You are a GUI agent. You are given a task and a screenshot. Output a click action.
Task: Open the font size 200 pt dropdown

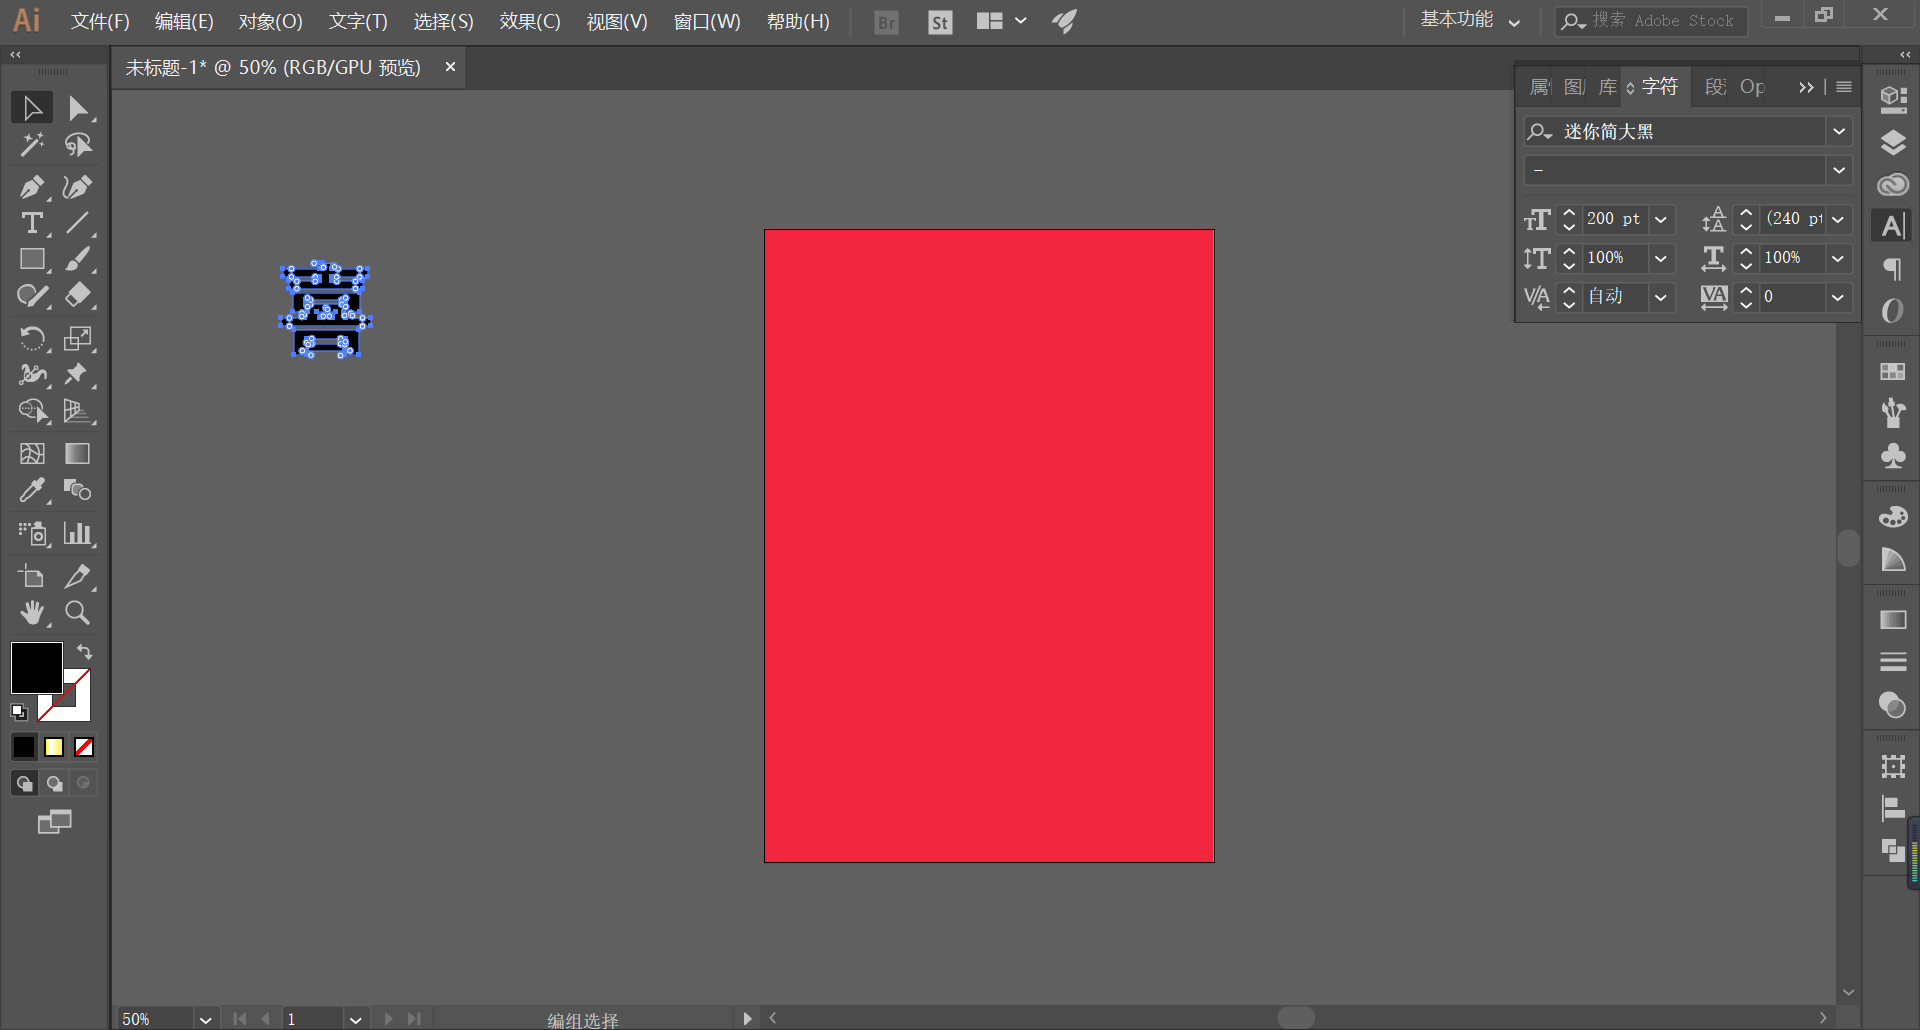pyautogui.click(x=1661, y=219)
